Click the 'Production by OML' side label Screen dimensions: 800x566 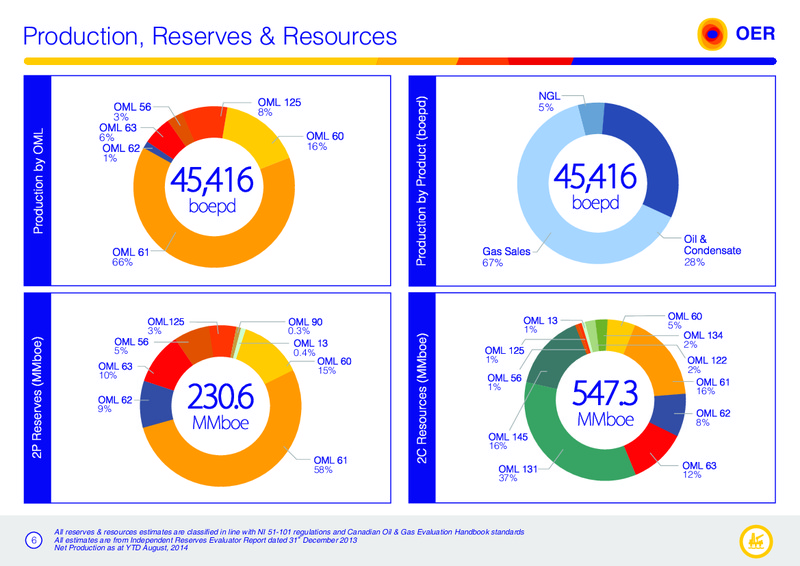pos(38,181)
